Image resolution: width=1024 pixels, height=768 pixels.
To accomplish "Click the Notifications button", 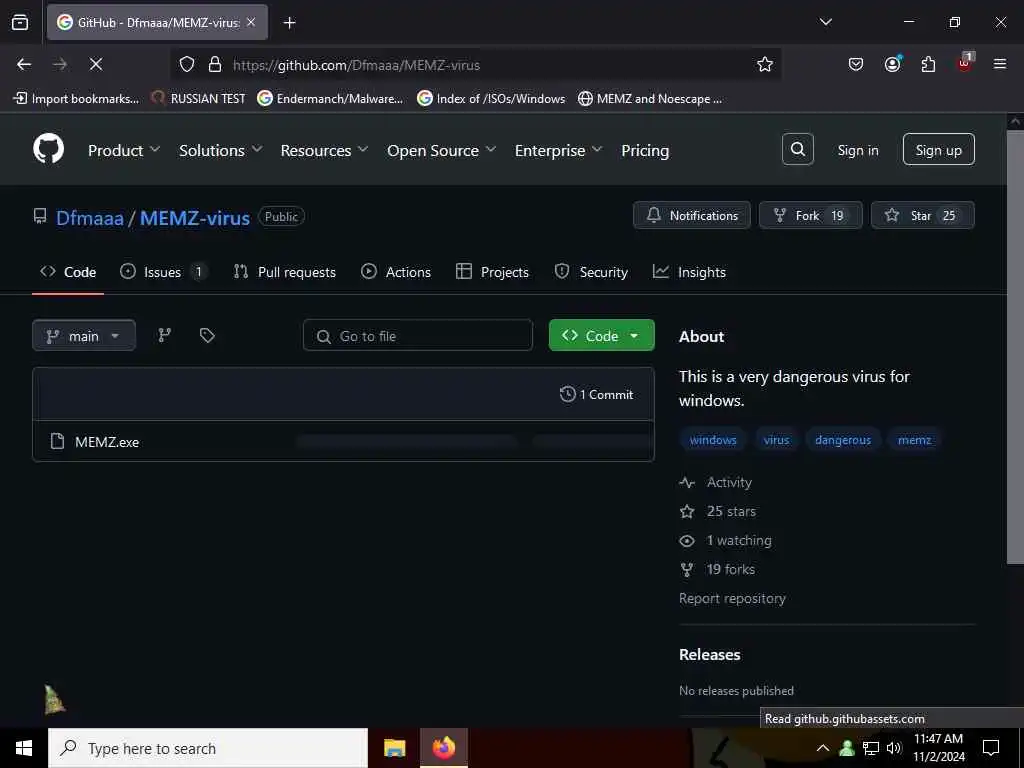I will 692,215.
